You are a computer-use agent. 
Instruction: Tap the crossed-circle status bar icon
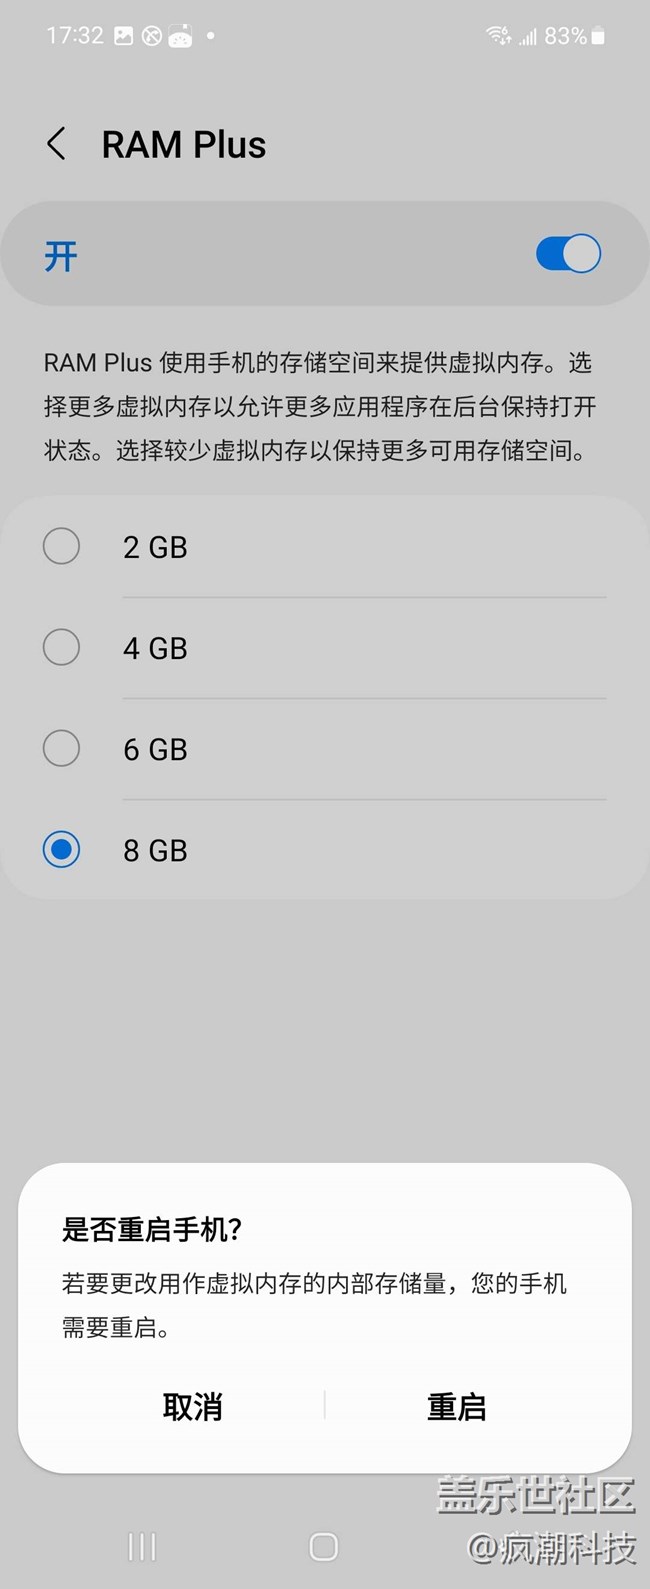pyautogui.click(x=151, y=36)
